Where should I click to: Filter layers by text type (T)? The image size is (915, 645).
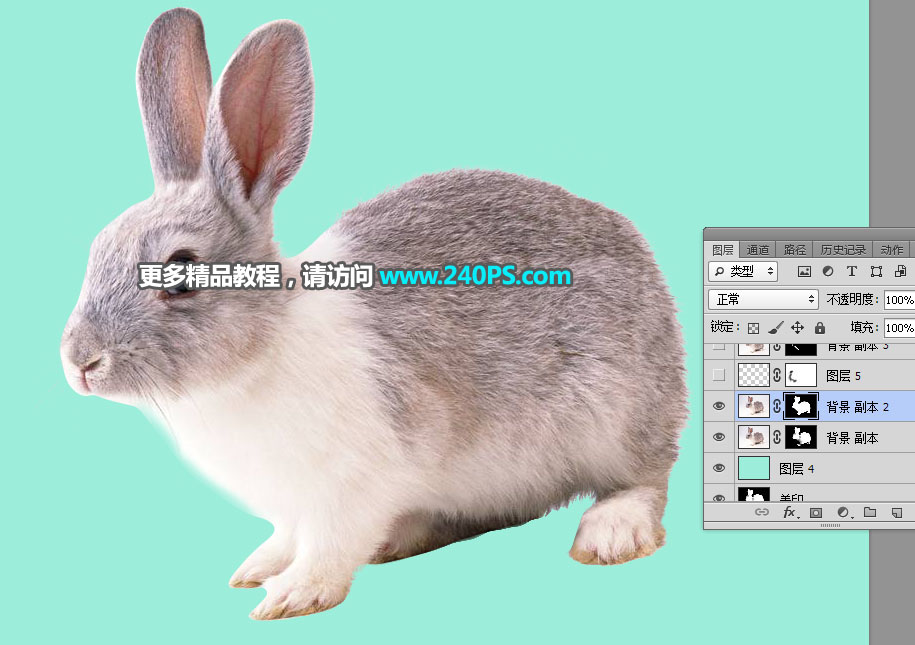[851, 271]
